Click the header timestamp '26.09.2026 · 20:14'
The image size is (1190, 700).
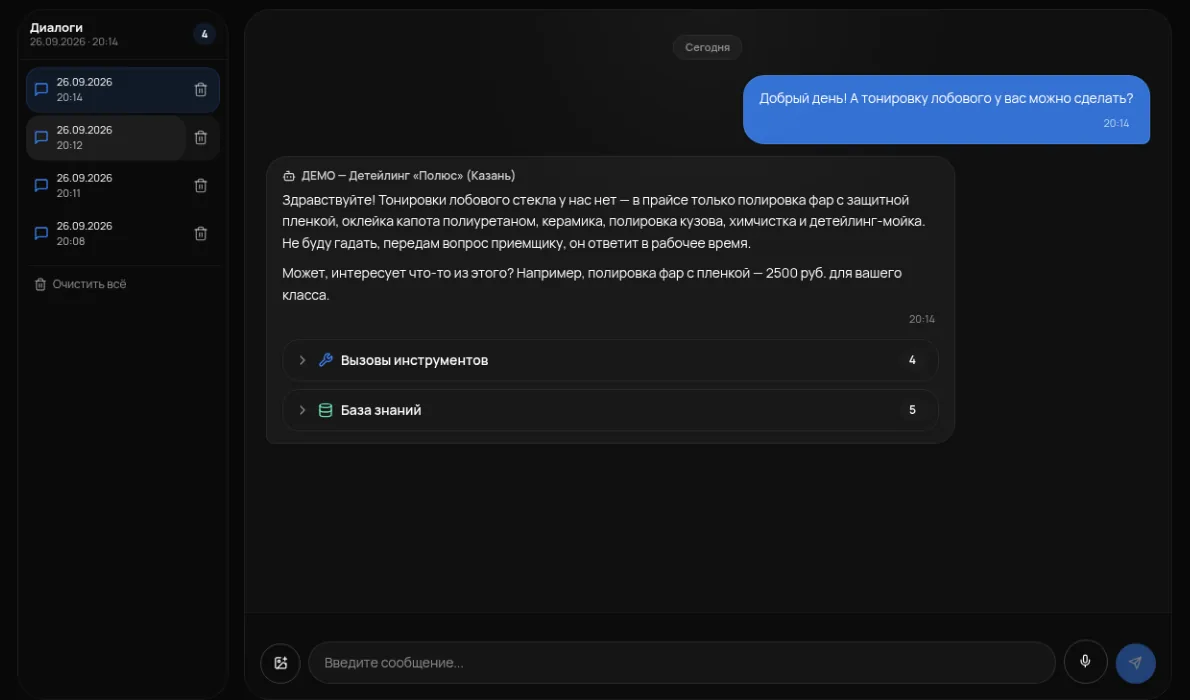click(74, 42)
